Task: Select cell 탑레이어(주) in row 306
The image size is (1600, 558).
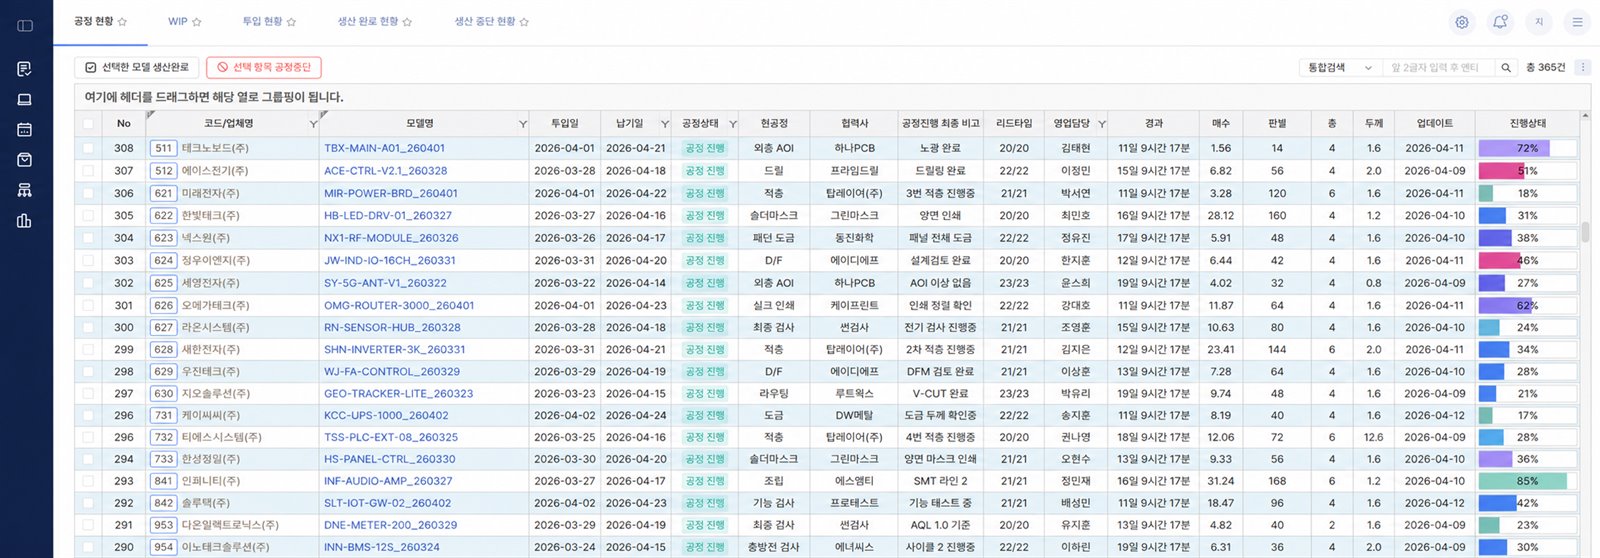Action: tap(854, 193)
